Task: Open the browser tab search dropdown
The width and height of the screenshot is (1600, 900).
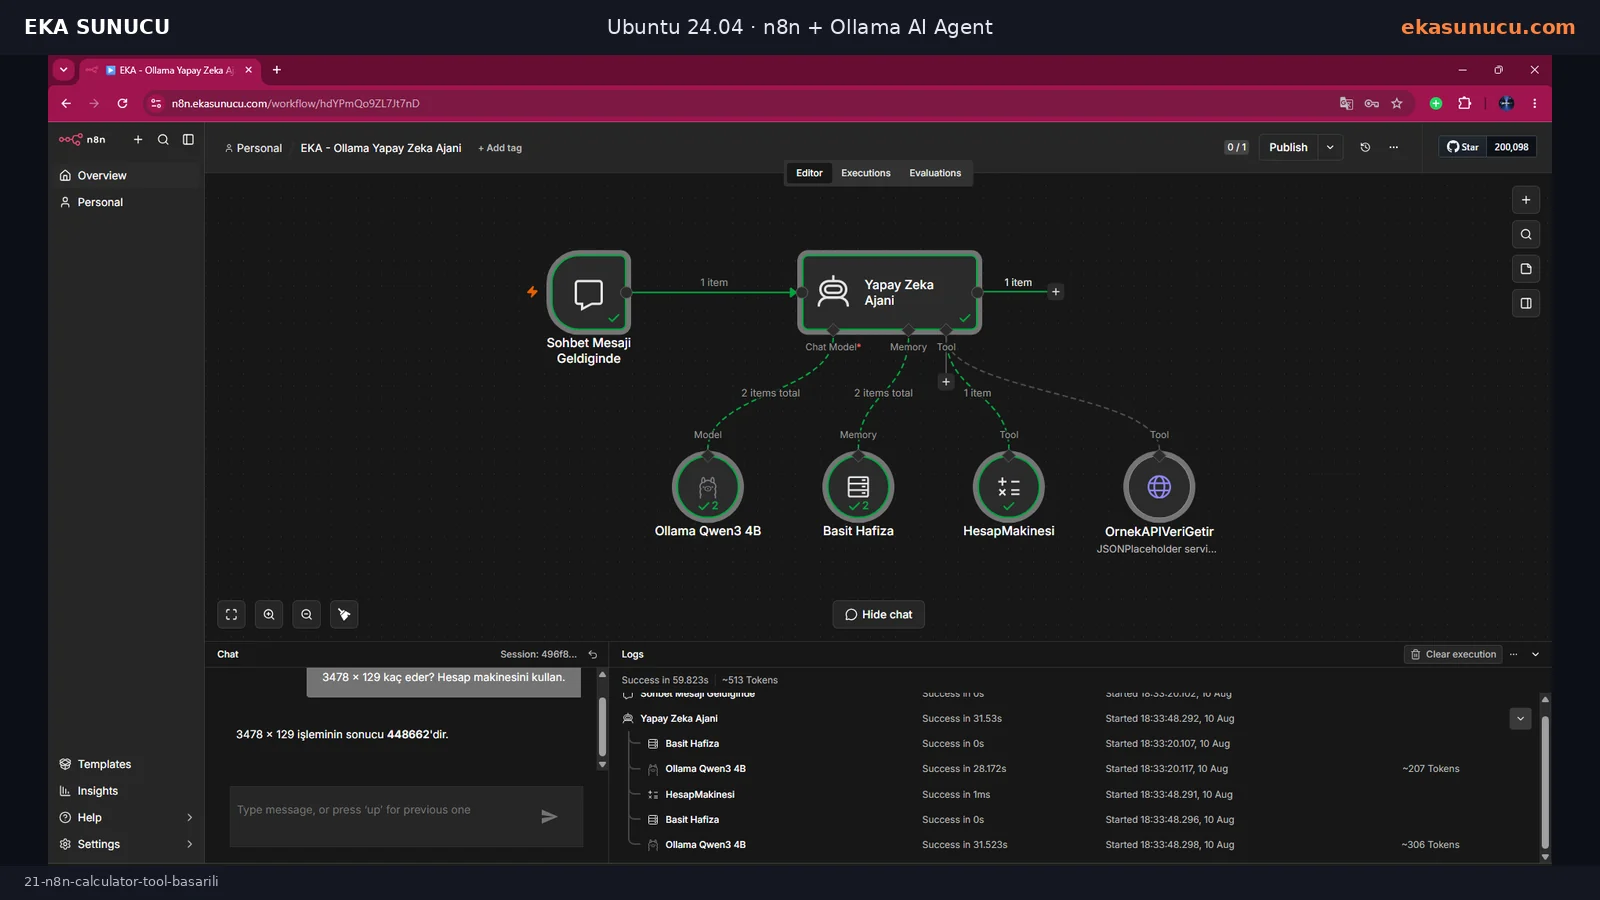Action: click(64, 70)
